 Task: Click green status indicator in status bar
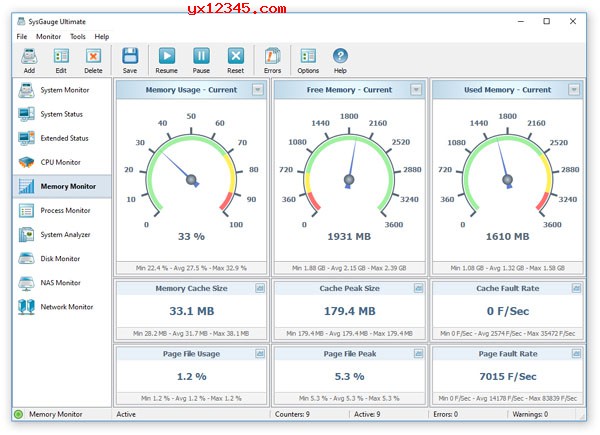18,414
